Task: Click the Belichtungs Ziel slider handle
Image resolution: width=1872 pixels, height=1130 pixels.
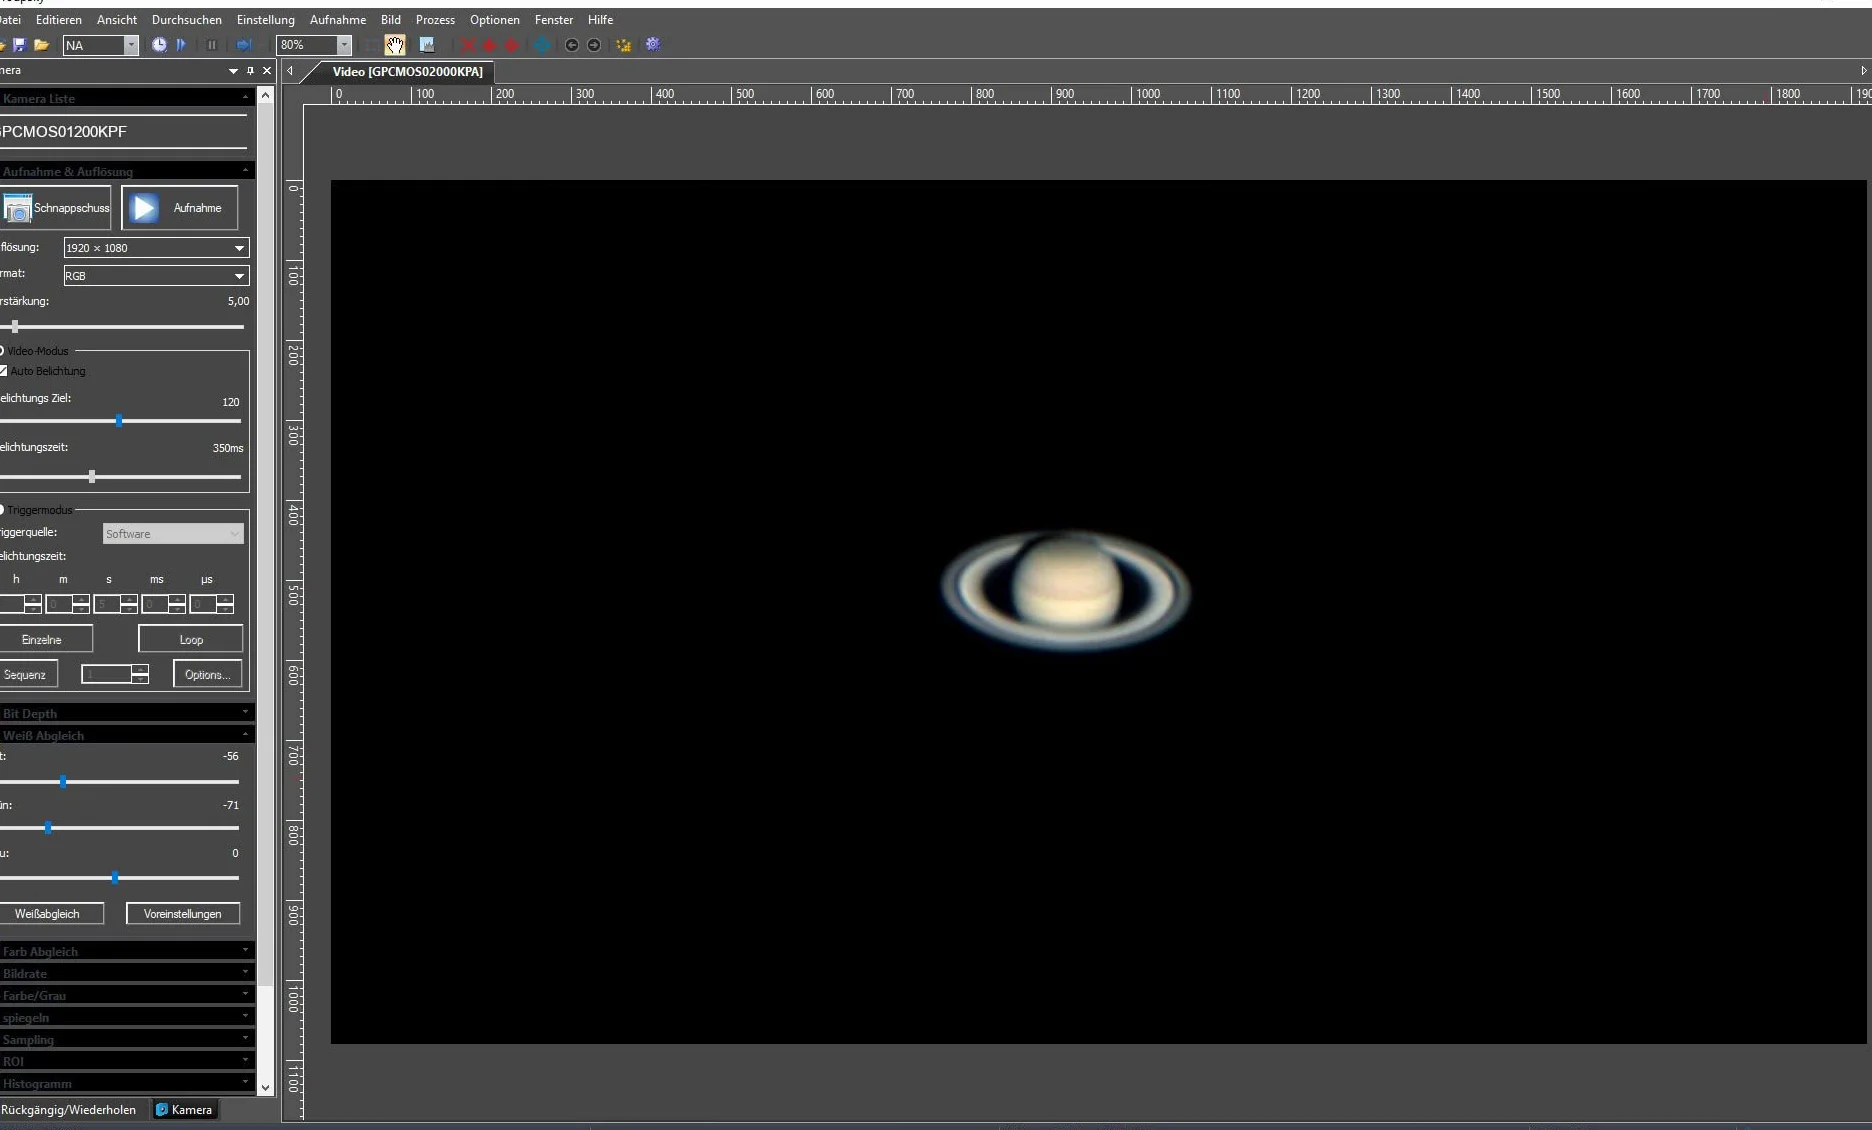Action: click(x=119, y=421)
